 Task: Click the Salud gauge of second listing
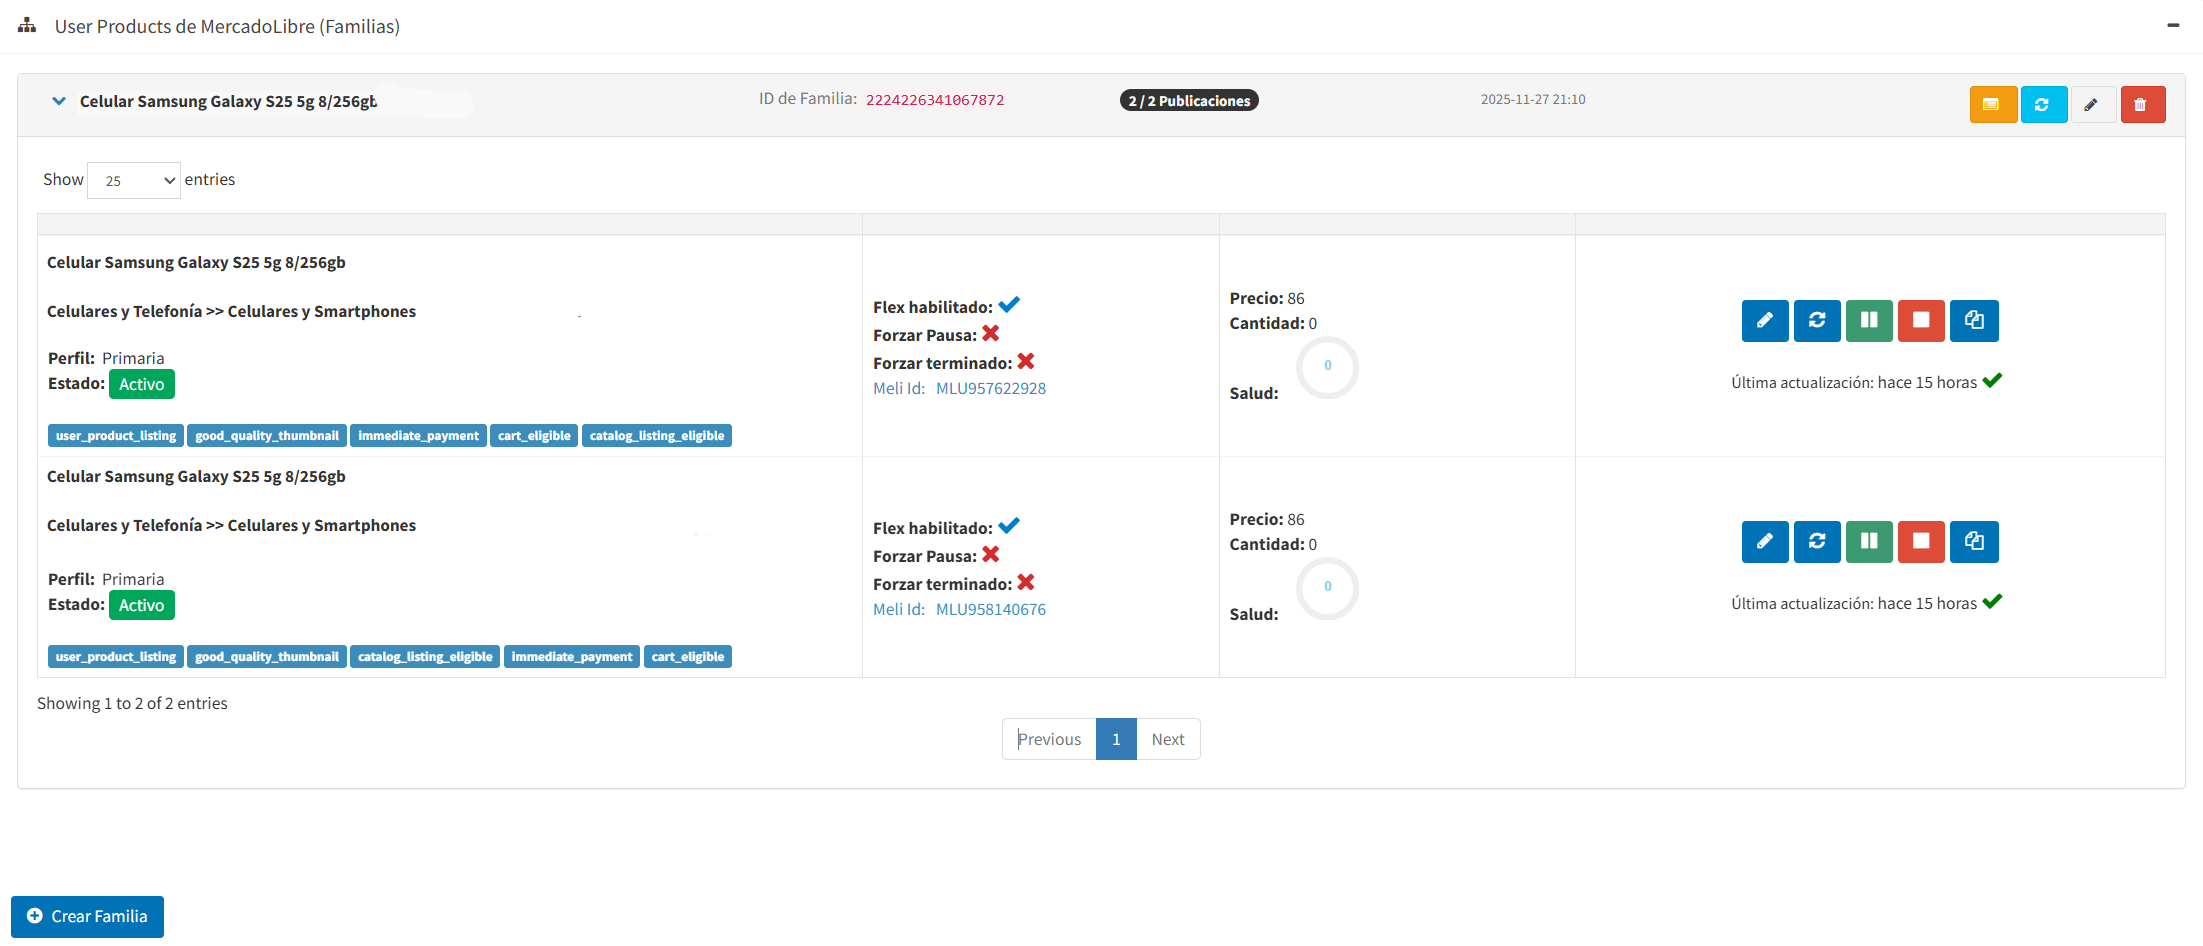click(x=1327, y=588)
